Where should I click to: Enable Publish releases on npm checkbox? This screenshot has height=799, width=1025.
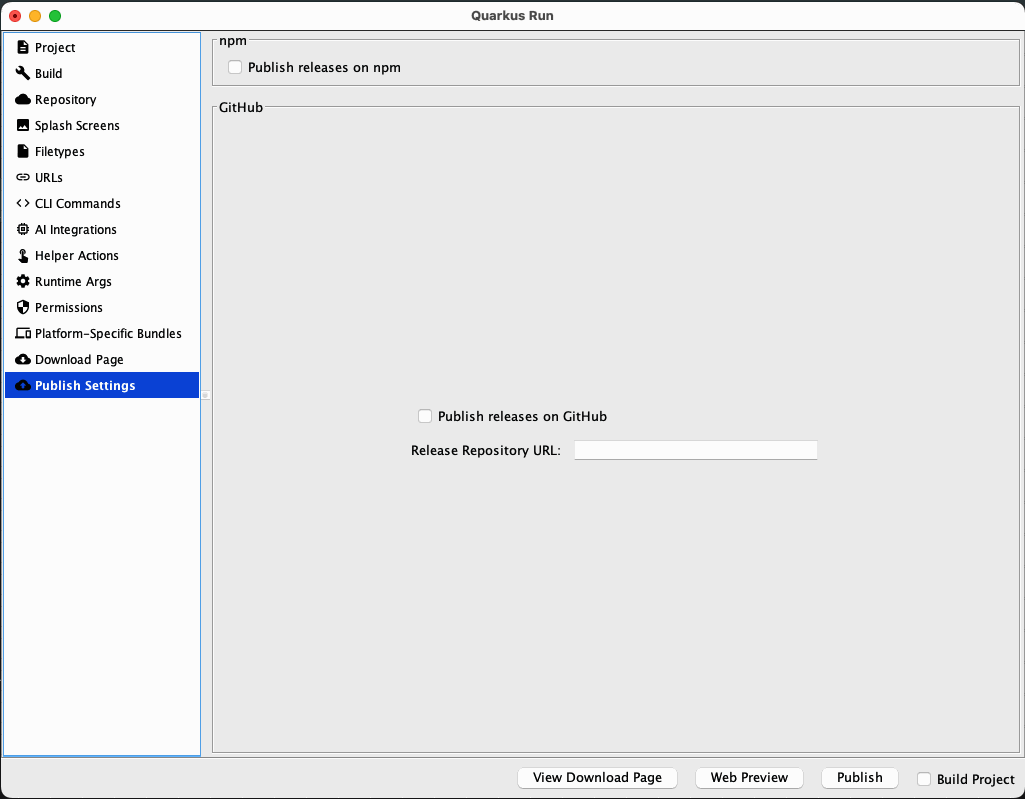pyautogui.click(x=235, y=67)
